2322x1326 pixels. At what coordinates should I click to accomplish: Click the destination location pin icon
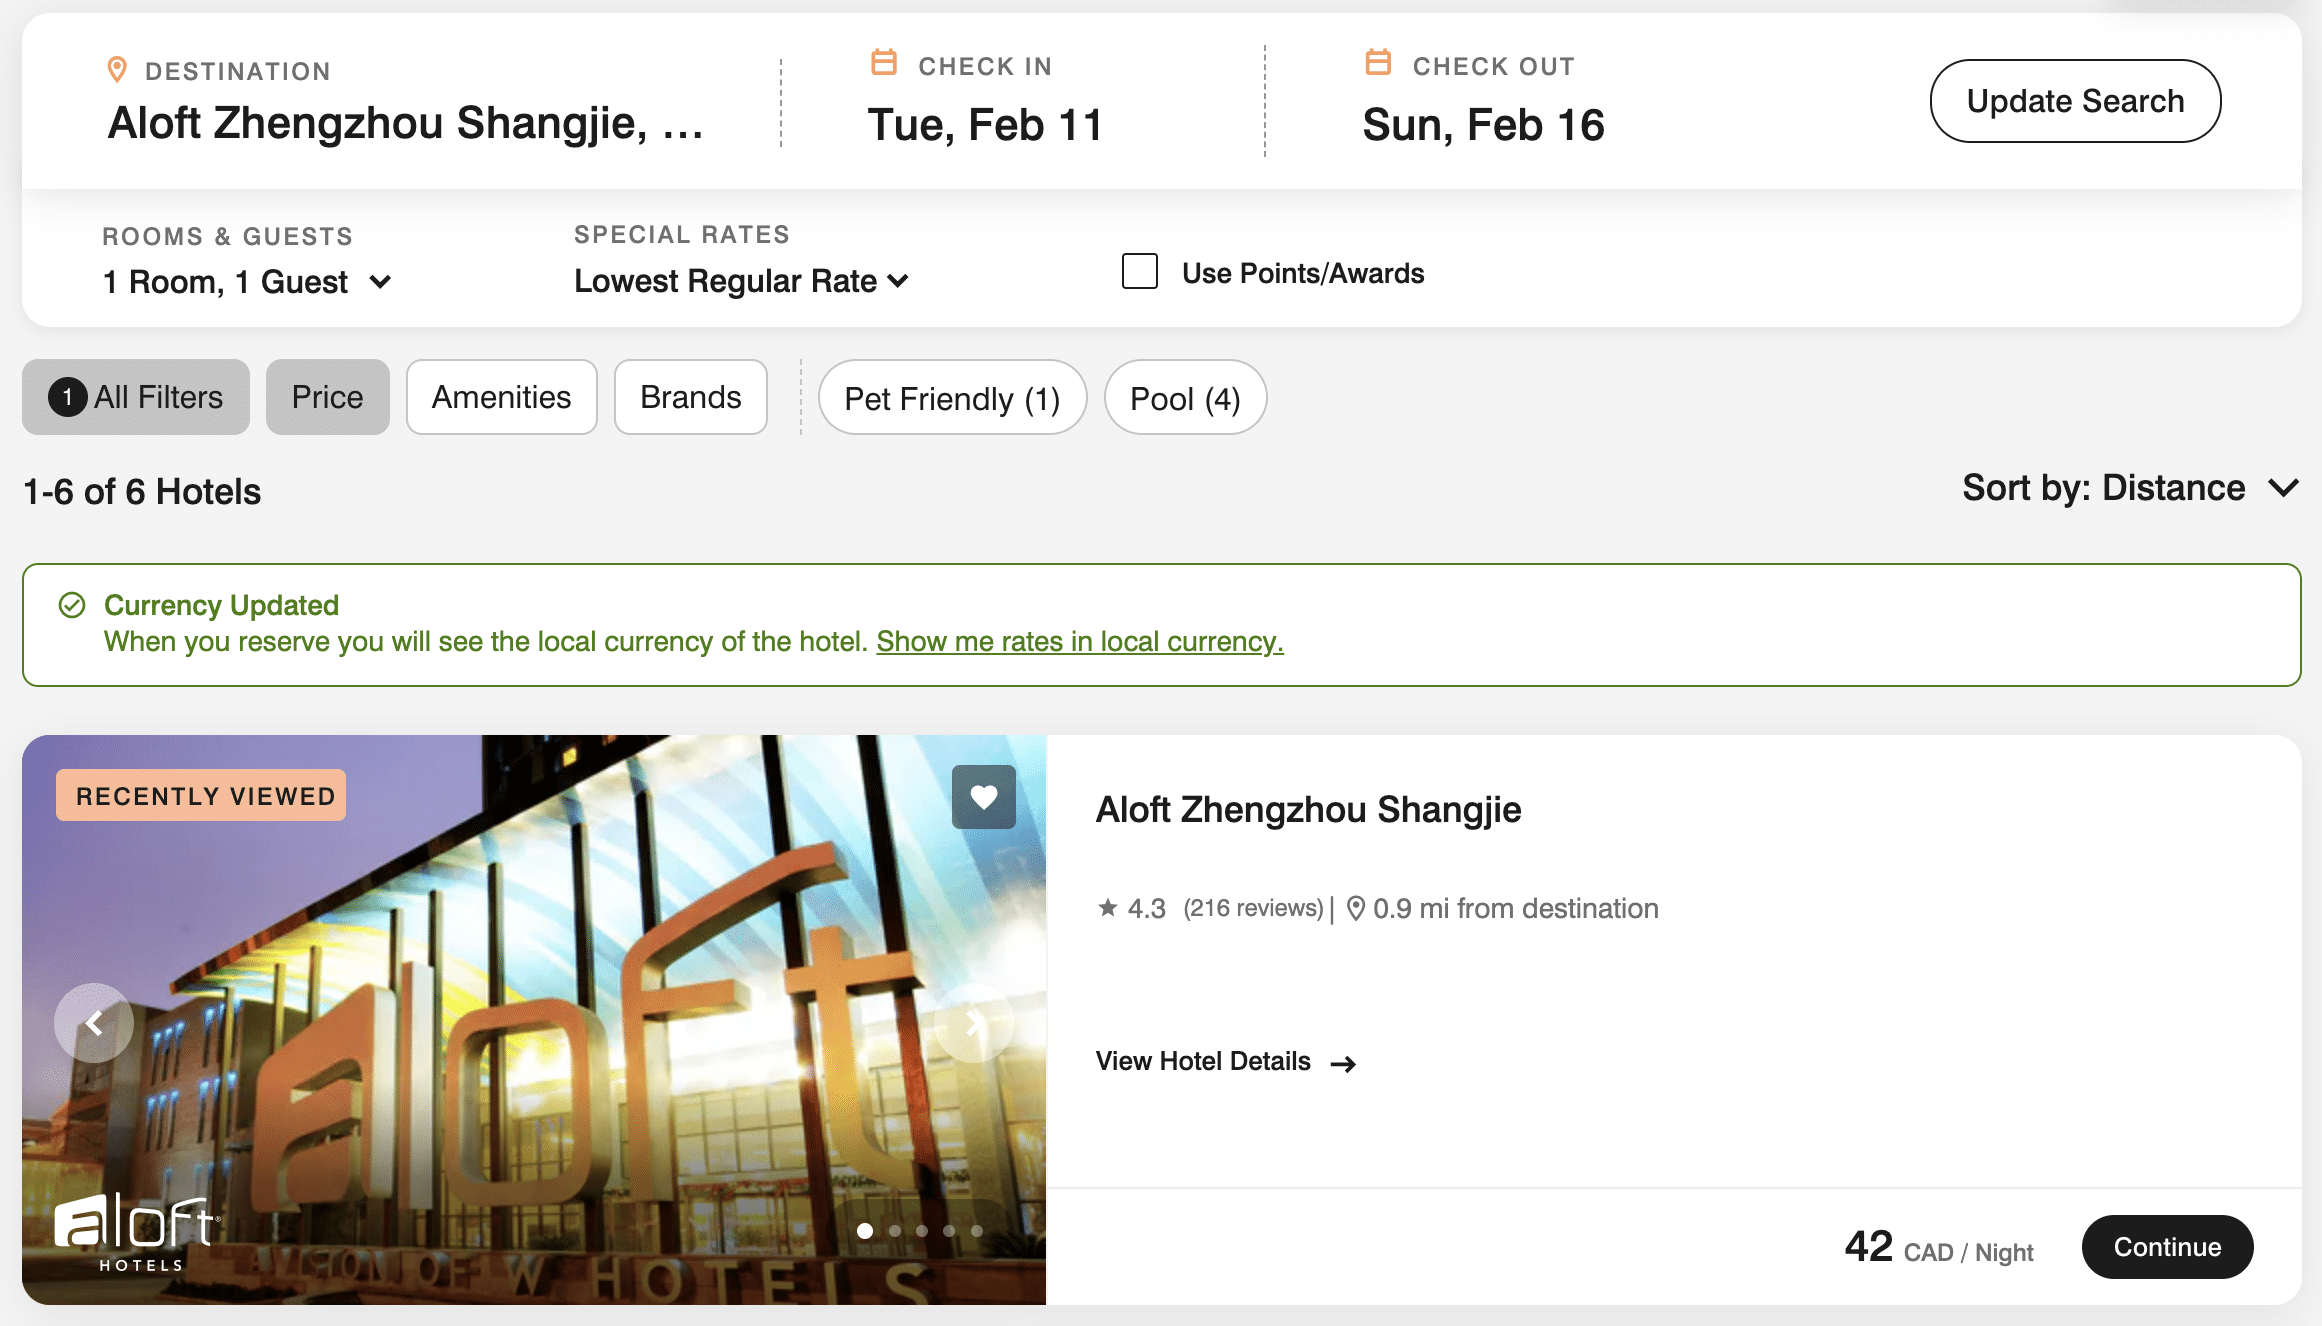point(117,70)
